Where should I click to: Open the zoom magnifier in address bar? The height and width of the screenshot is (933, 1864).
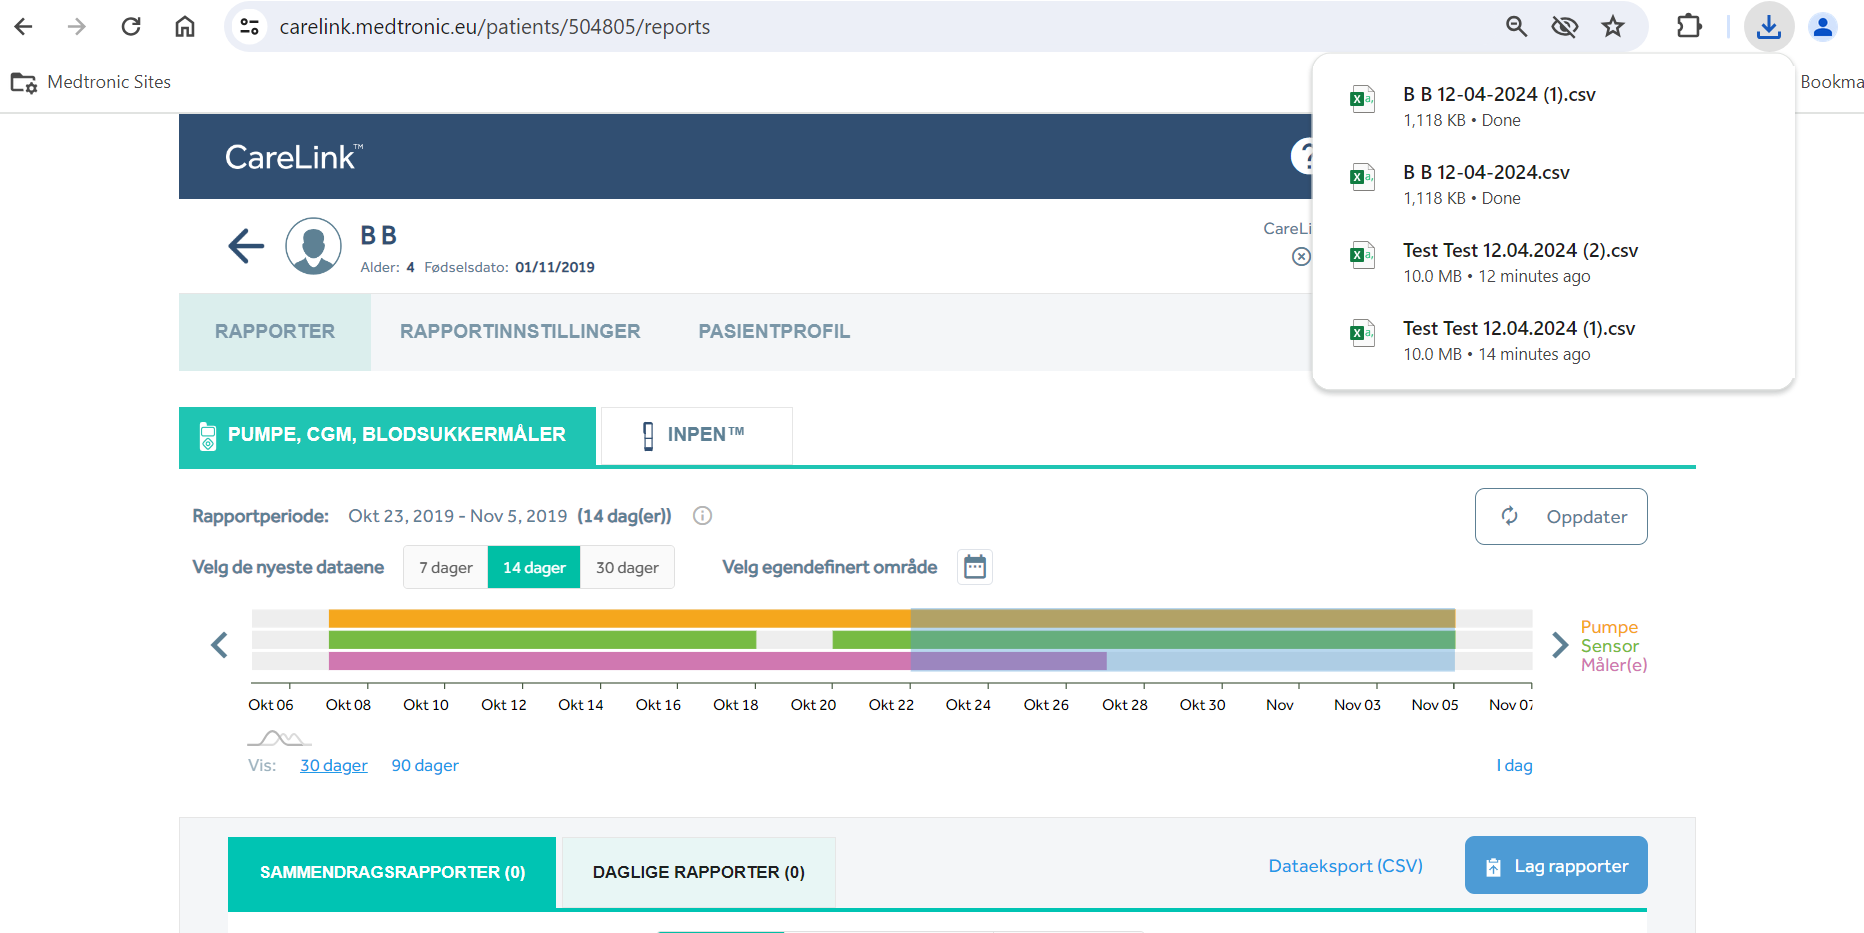[x=1516, y=27]
